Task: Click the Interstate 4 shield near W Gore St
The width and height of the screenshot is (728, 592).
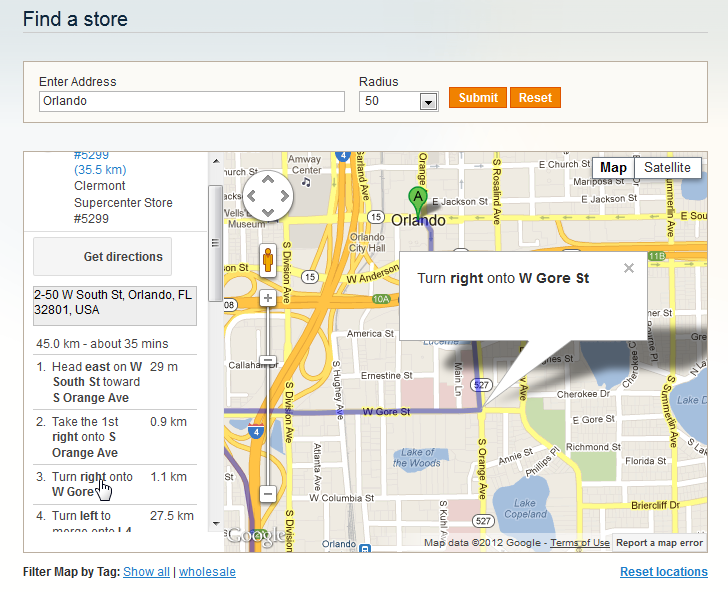Action: [256, 431]
